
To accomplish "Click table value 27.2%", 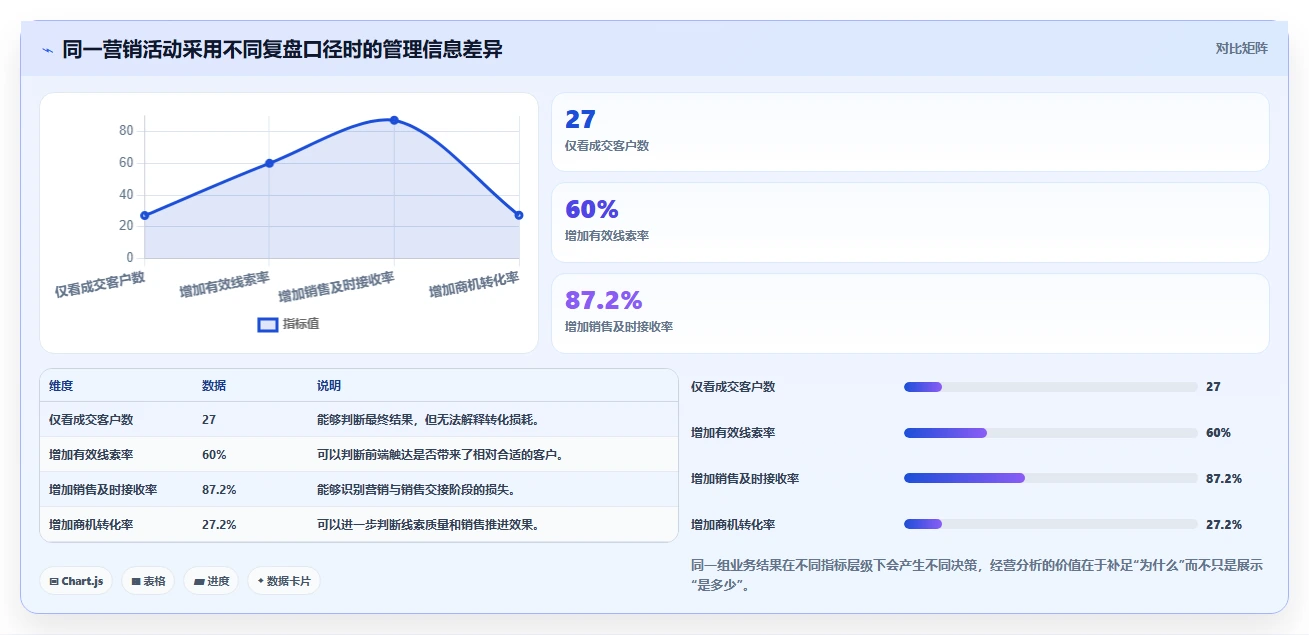I will pos(219,525).
